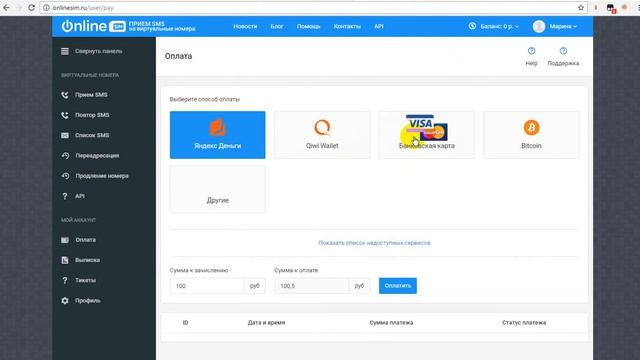Click the Сумма к оплате field
The height and width of the screenshot is (360, 640).
point(312,286)
